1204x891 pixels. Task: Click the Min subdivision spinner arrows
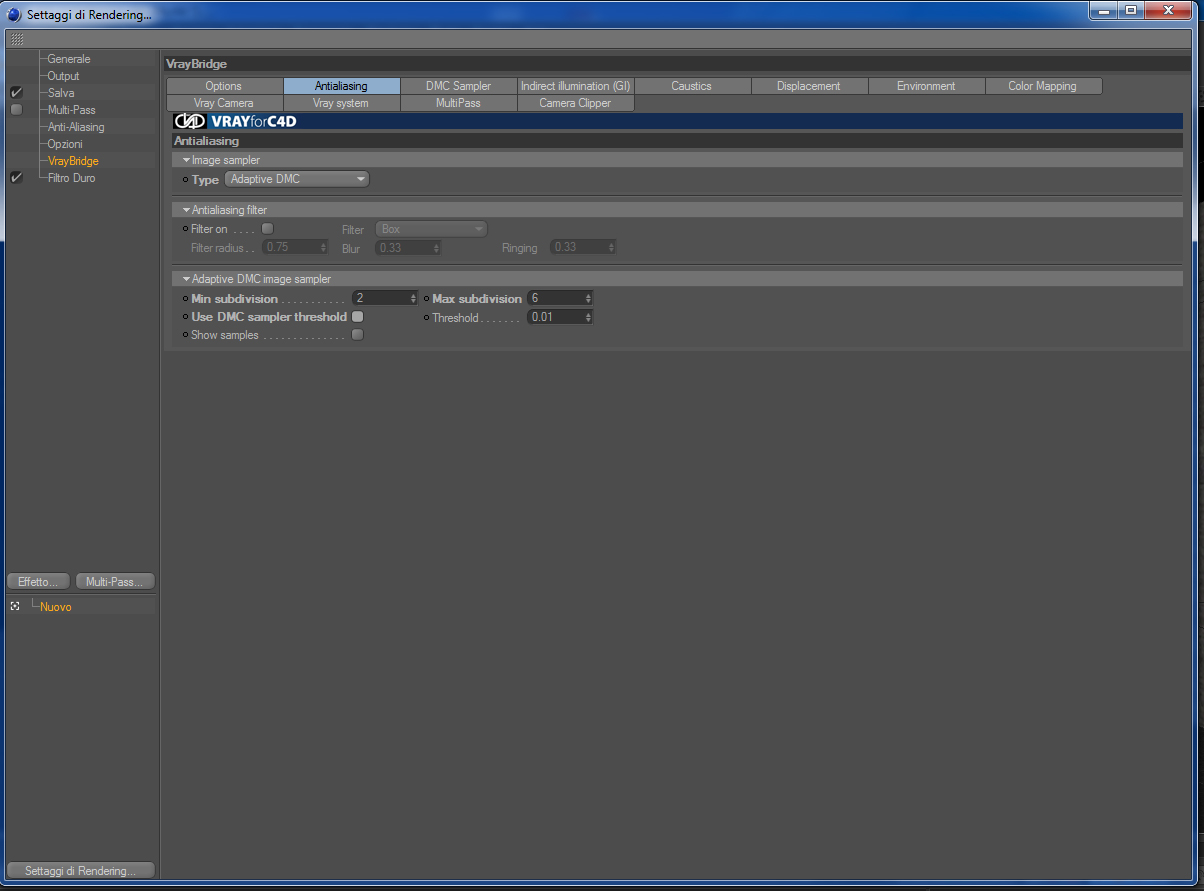pyautogui.click(x=413, y=298)
